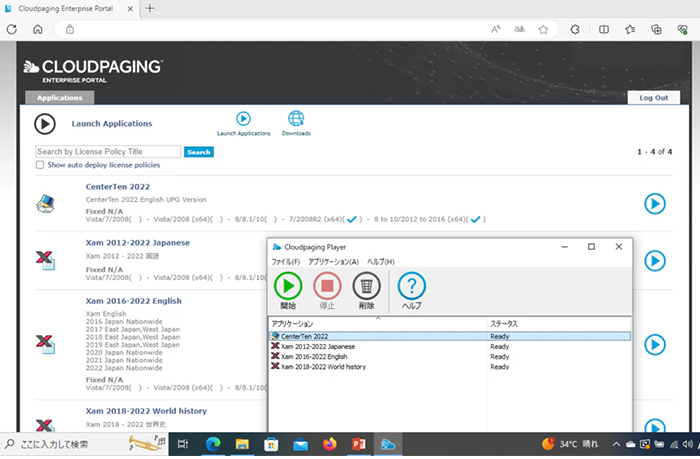Click the large Launch Applications play icon heading

point(45,124)
